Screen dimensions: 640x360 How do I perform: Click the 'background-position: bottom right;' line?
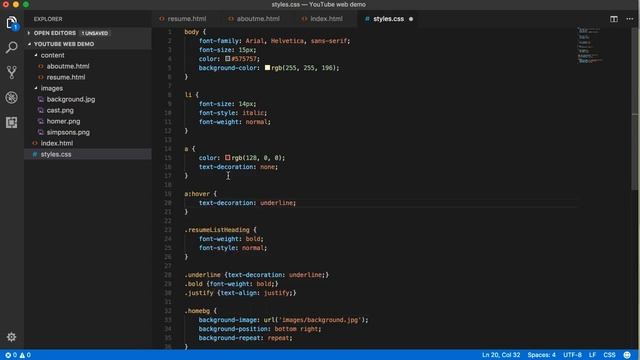click(260, 329)
